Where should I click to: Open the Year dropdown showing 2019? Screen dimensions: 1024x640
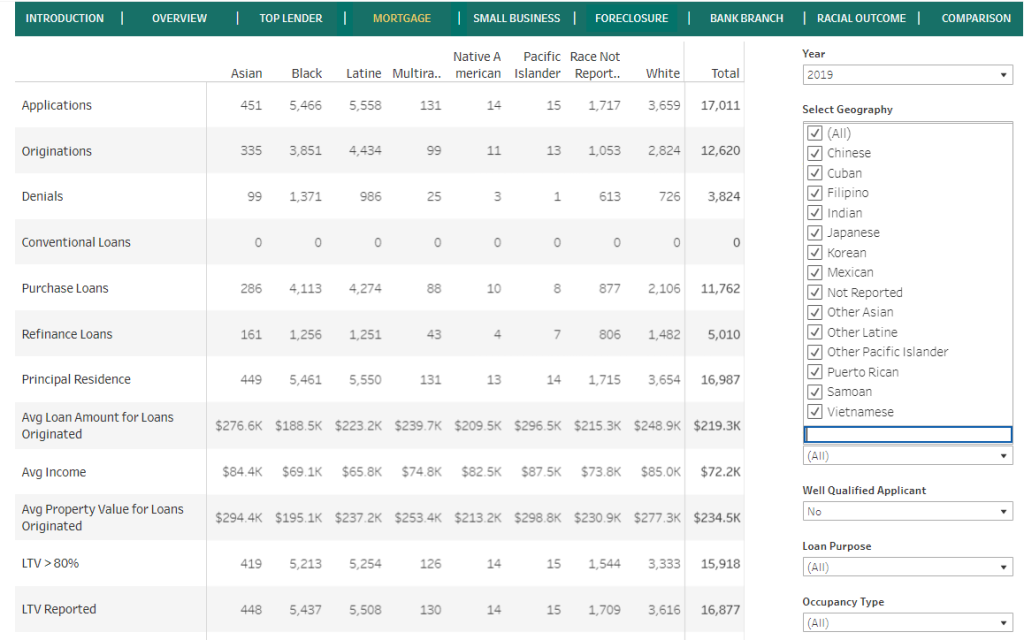[907, 74]
